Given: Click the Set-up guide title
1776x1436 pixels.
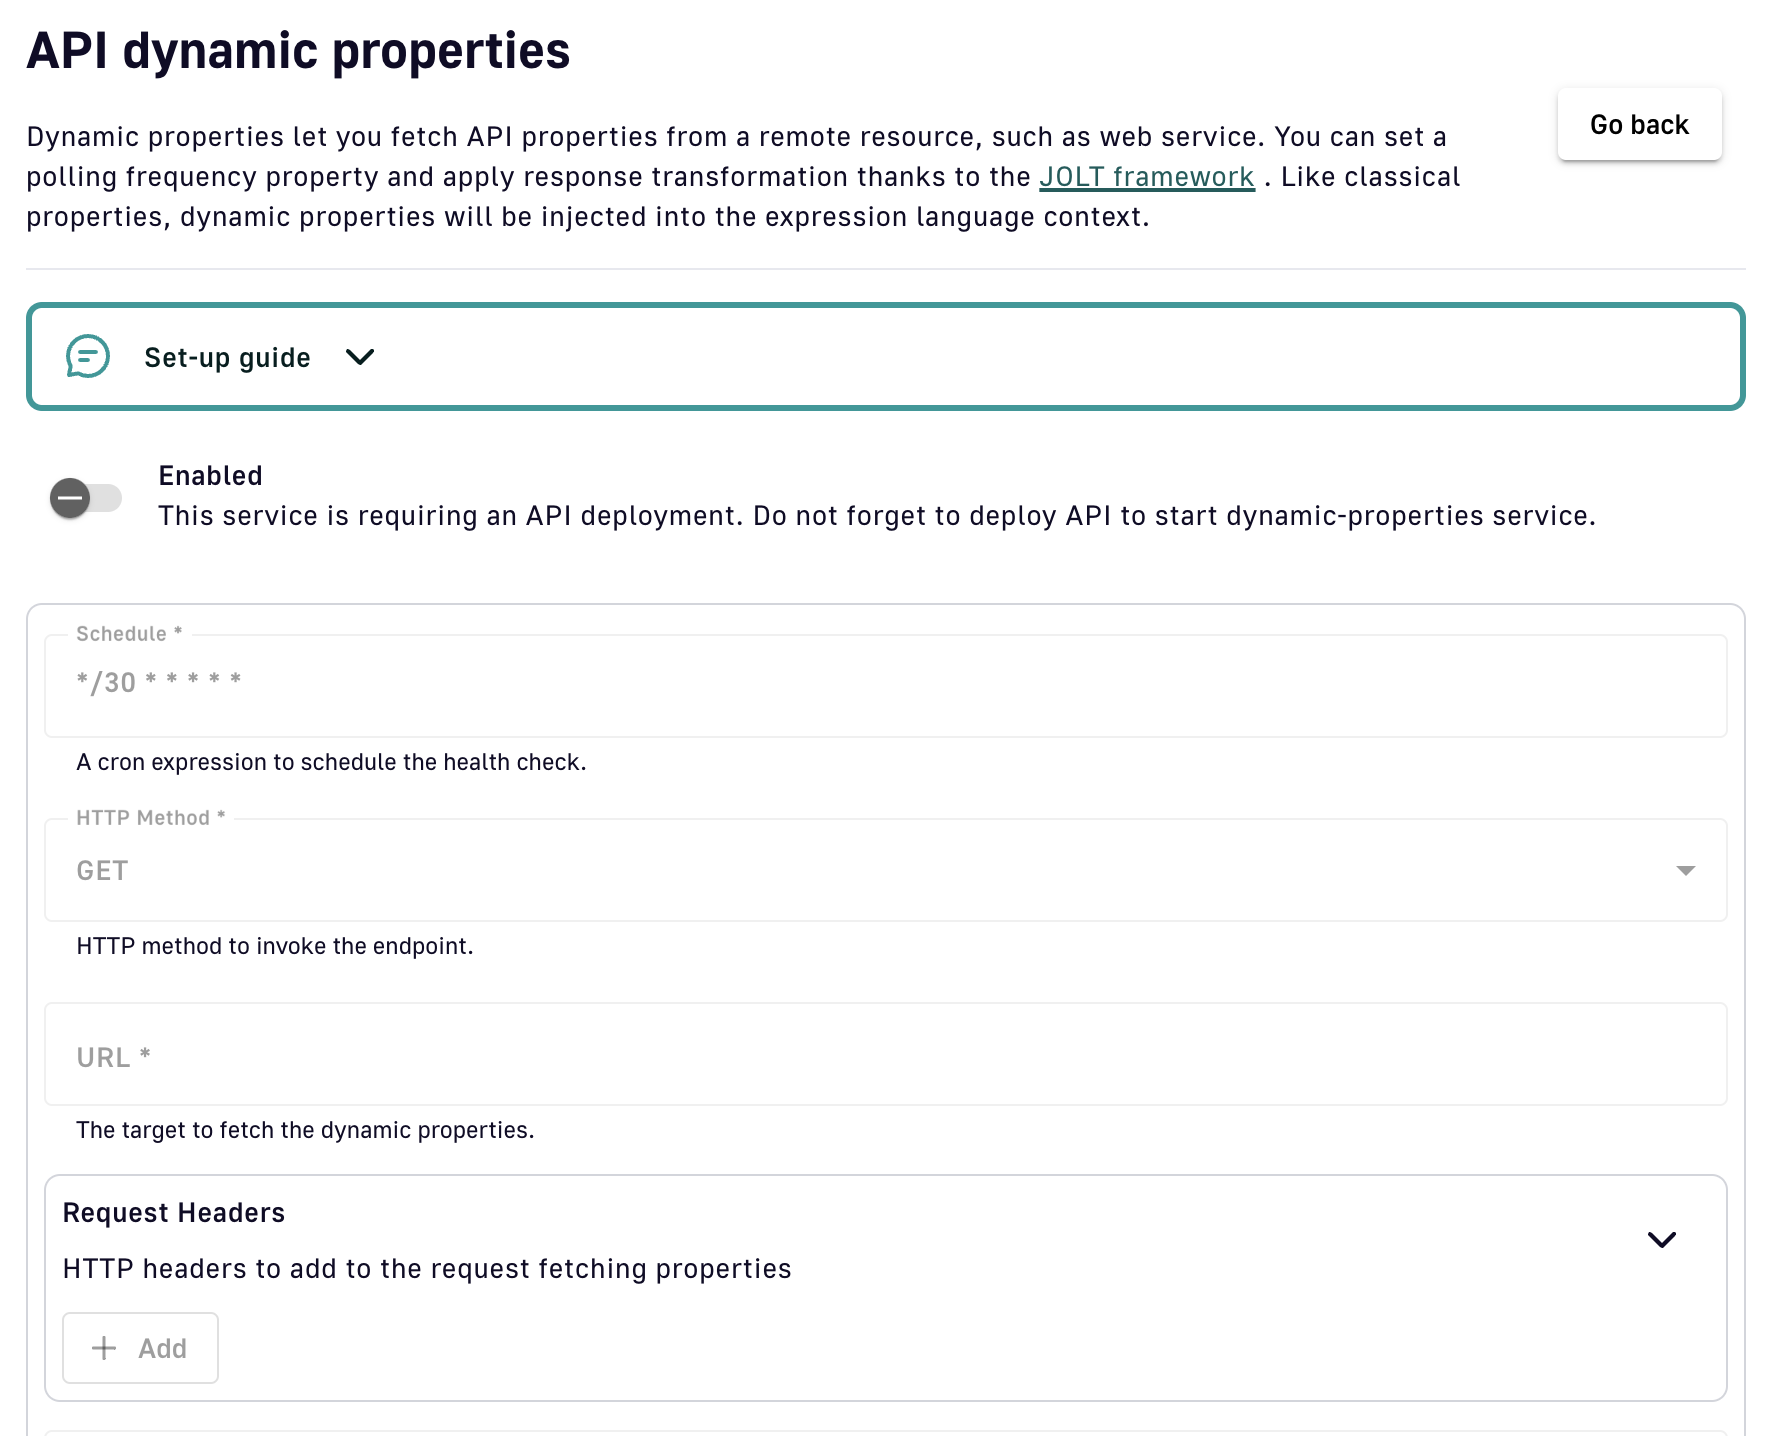Looking at the screenshot, I should pos(227,358).
